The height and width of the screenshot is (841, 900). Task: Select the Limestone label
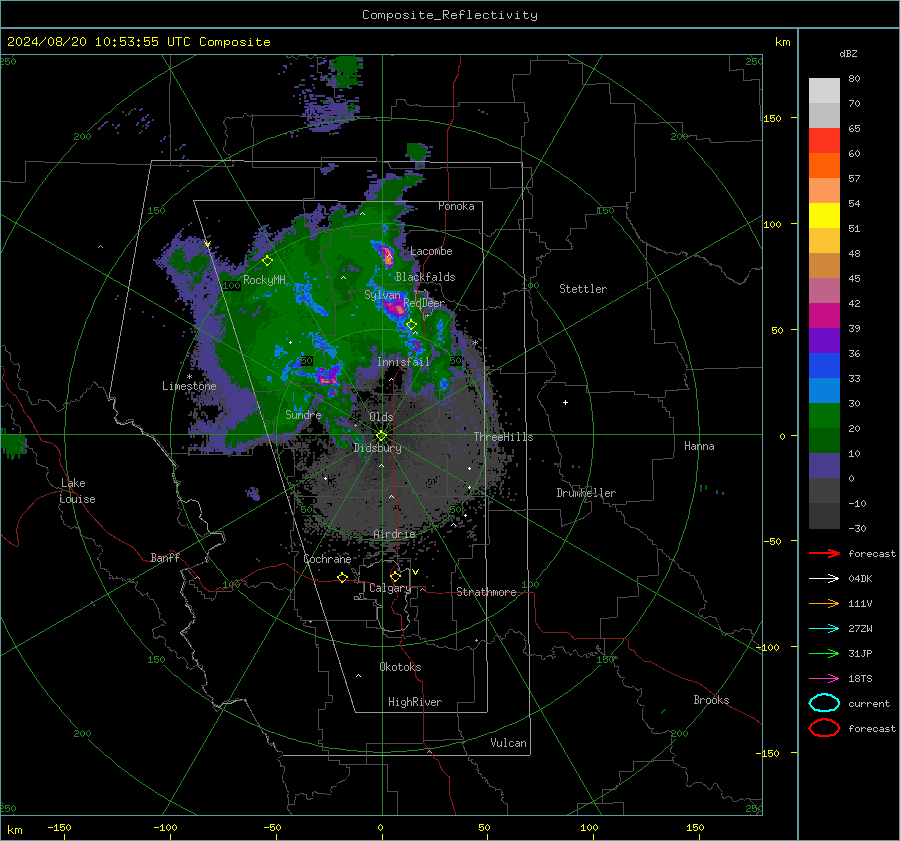pyautogui.click(x=189, y=386)
